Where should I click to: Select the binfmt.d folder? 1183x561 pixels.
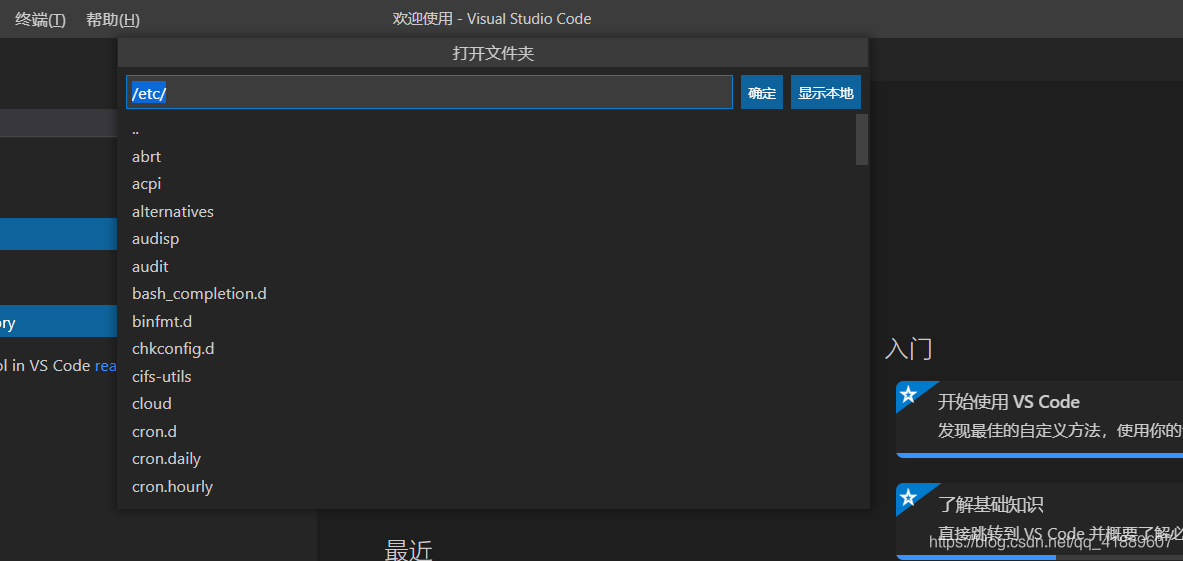coord(492,322)
